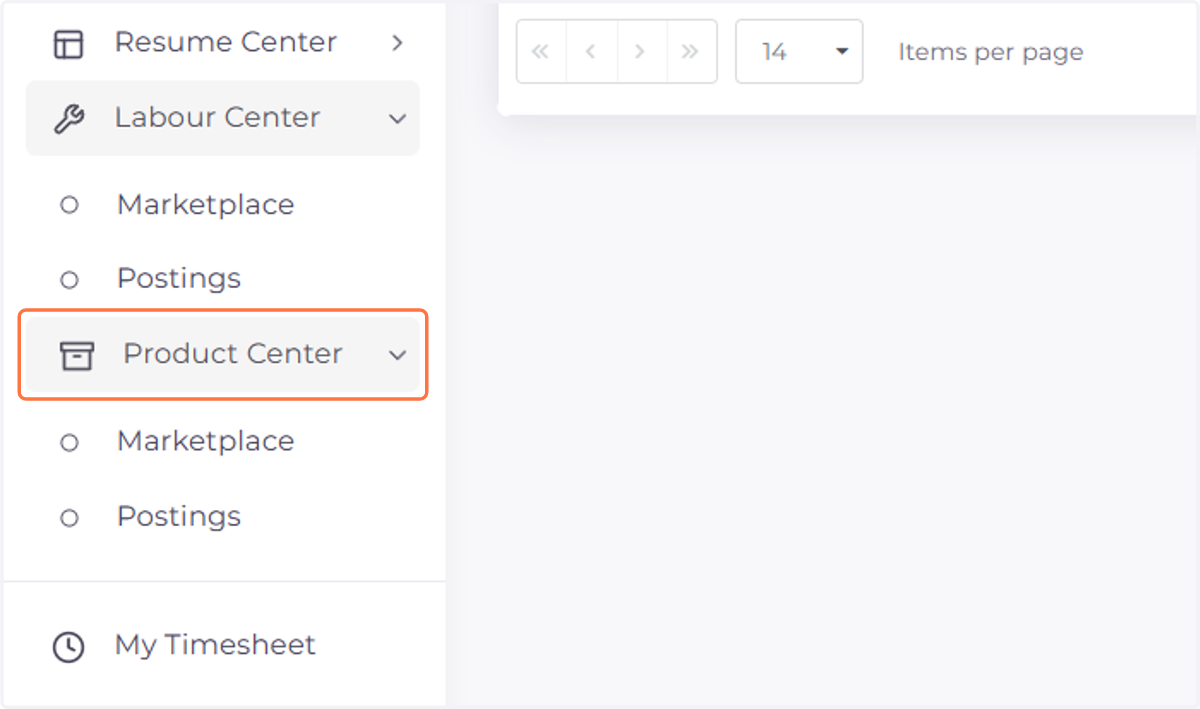Collapse Labour Center using its chevron
The width and height of the screenshot is (1200, 709).
[397, 118]
